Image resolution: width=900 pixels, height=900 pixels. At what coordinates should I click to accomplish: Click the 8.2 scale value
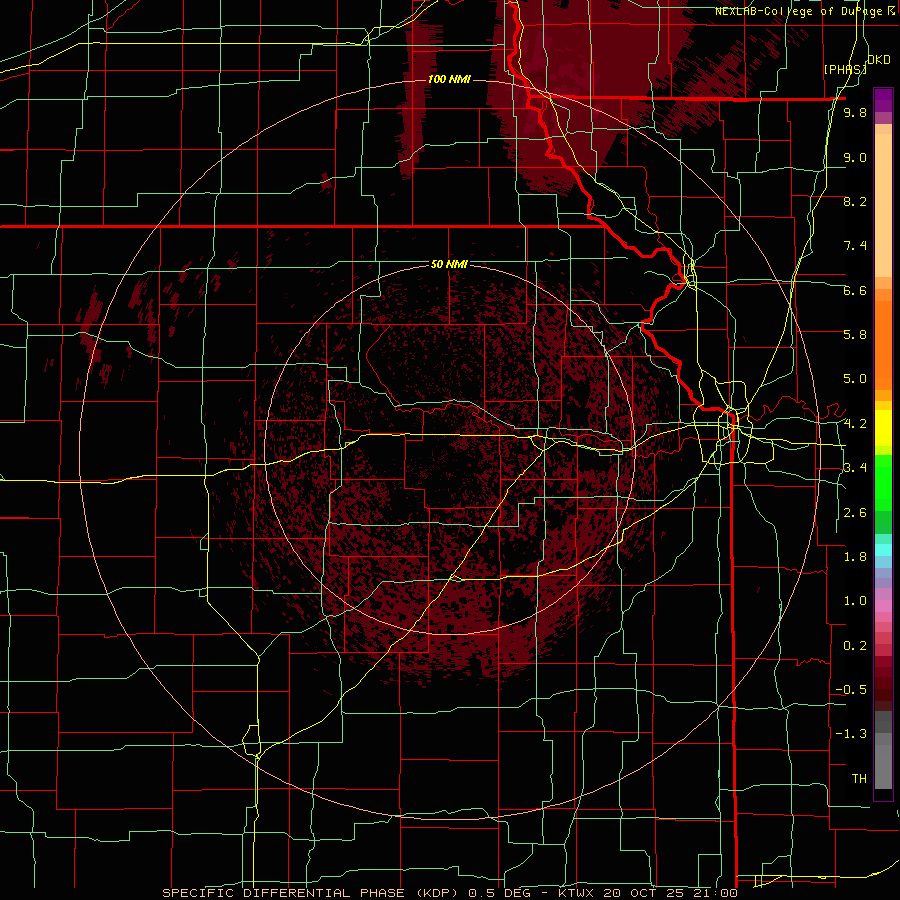[855, 201]
